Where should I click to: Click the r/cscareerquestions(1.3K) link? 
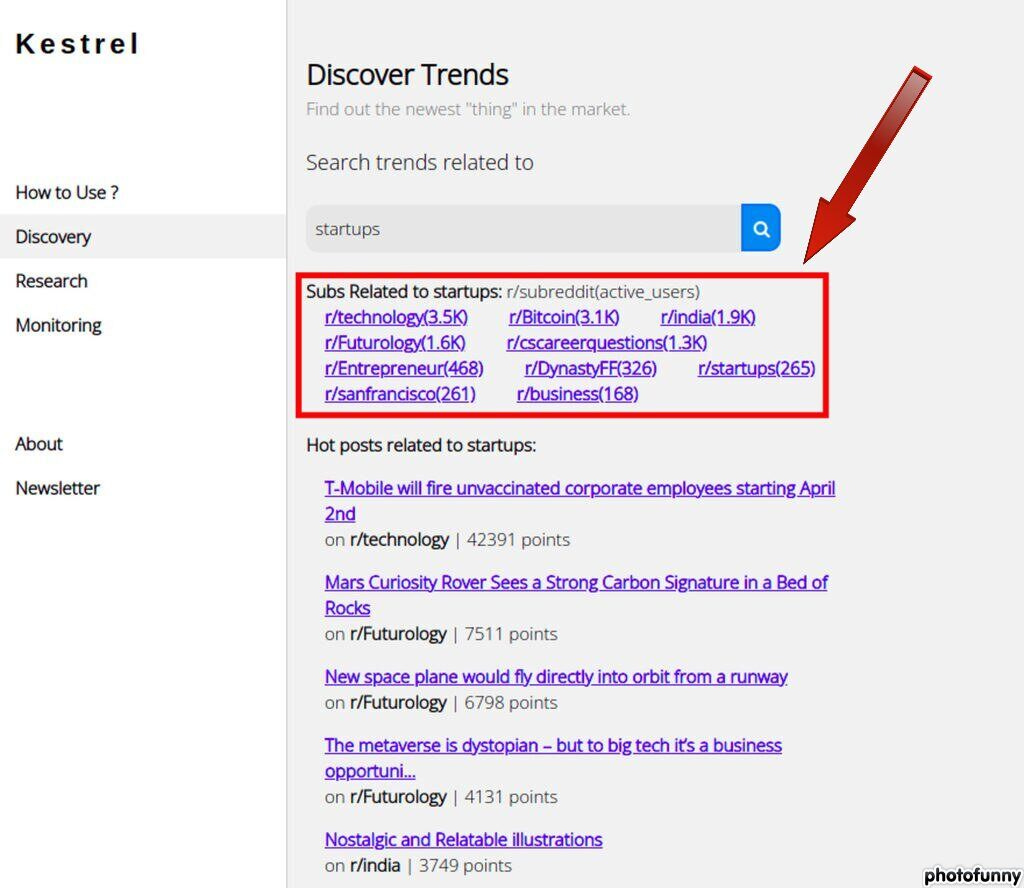pyautogui.click(x=607, y=343)
